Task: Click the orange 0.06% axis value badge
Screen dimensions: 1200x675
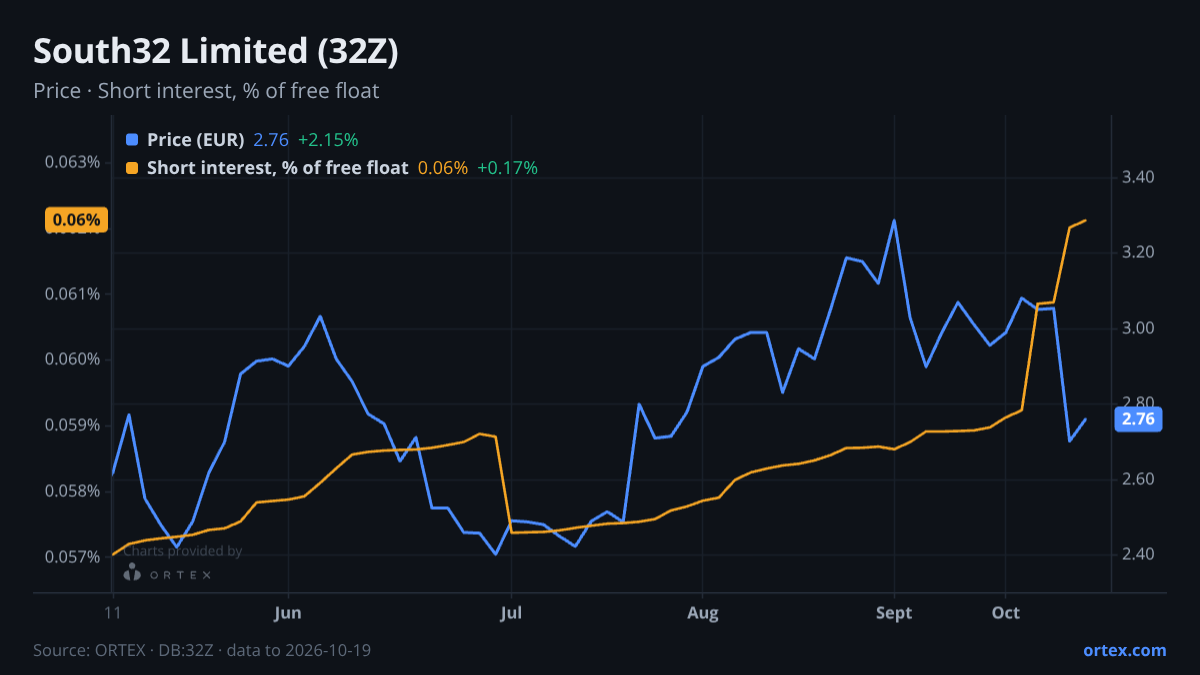Action: [76, 220]
